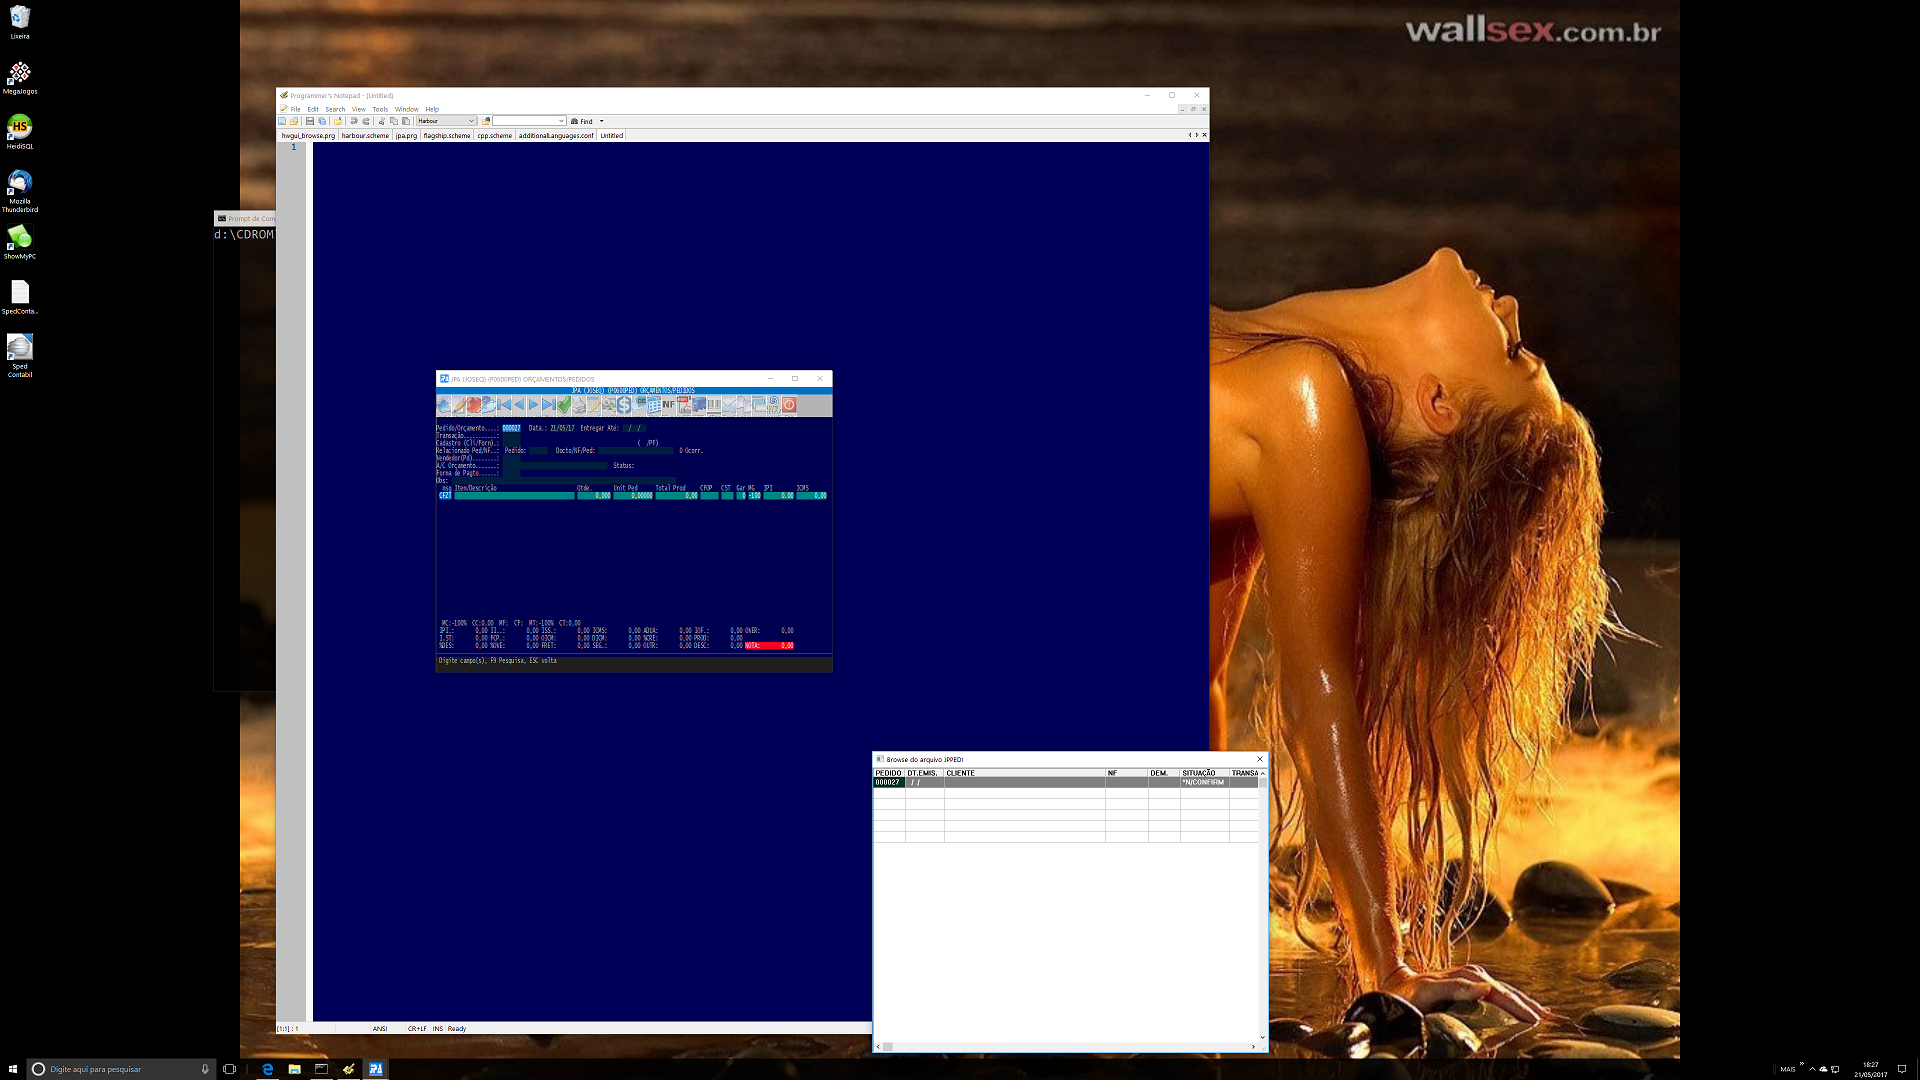Viewport: 1920px width, 1080px height.
Task: Expand the Harbour scheme dropdown
Action: coord(471,121)
